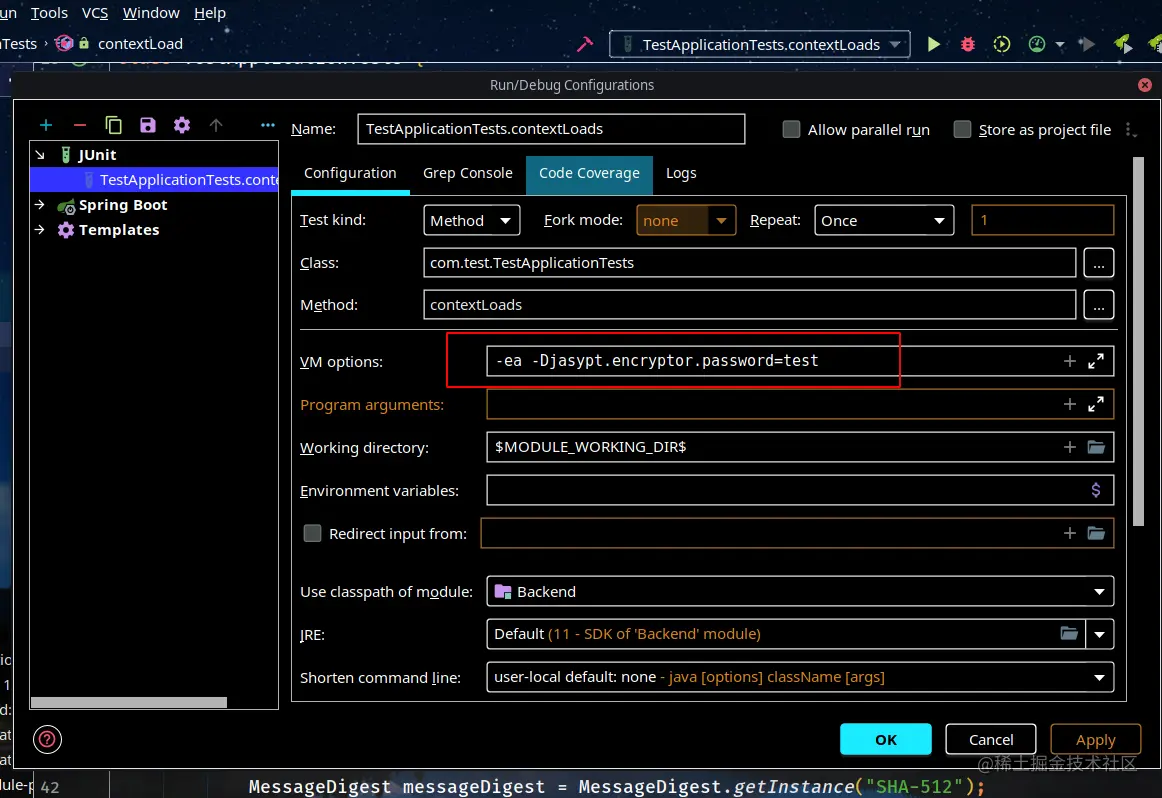Click the Apply button
The width and height of the screenshot is (1162, 798).
tap(1095, 739)
